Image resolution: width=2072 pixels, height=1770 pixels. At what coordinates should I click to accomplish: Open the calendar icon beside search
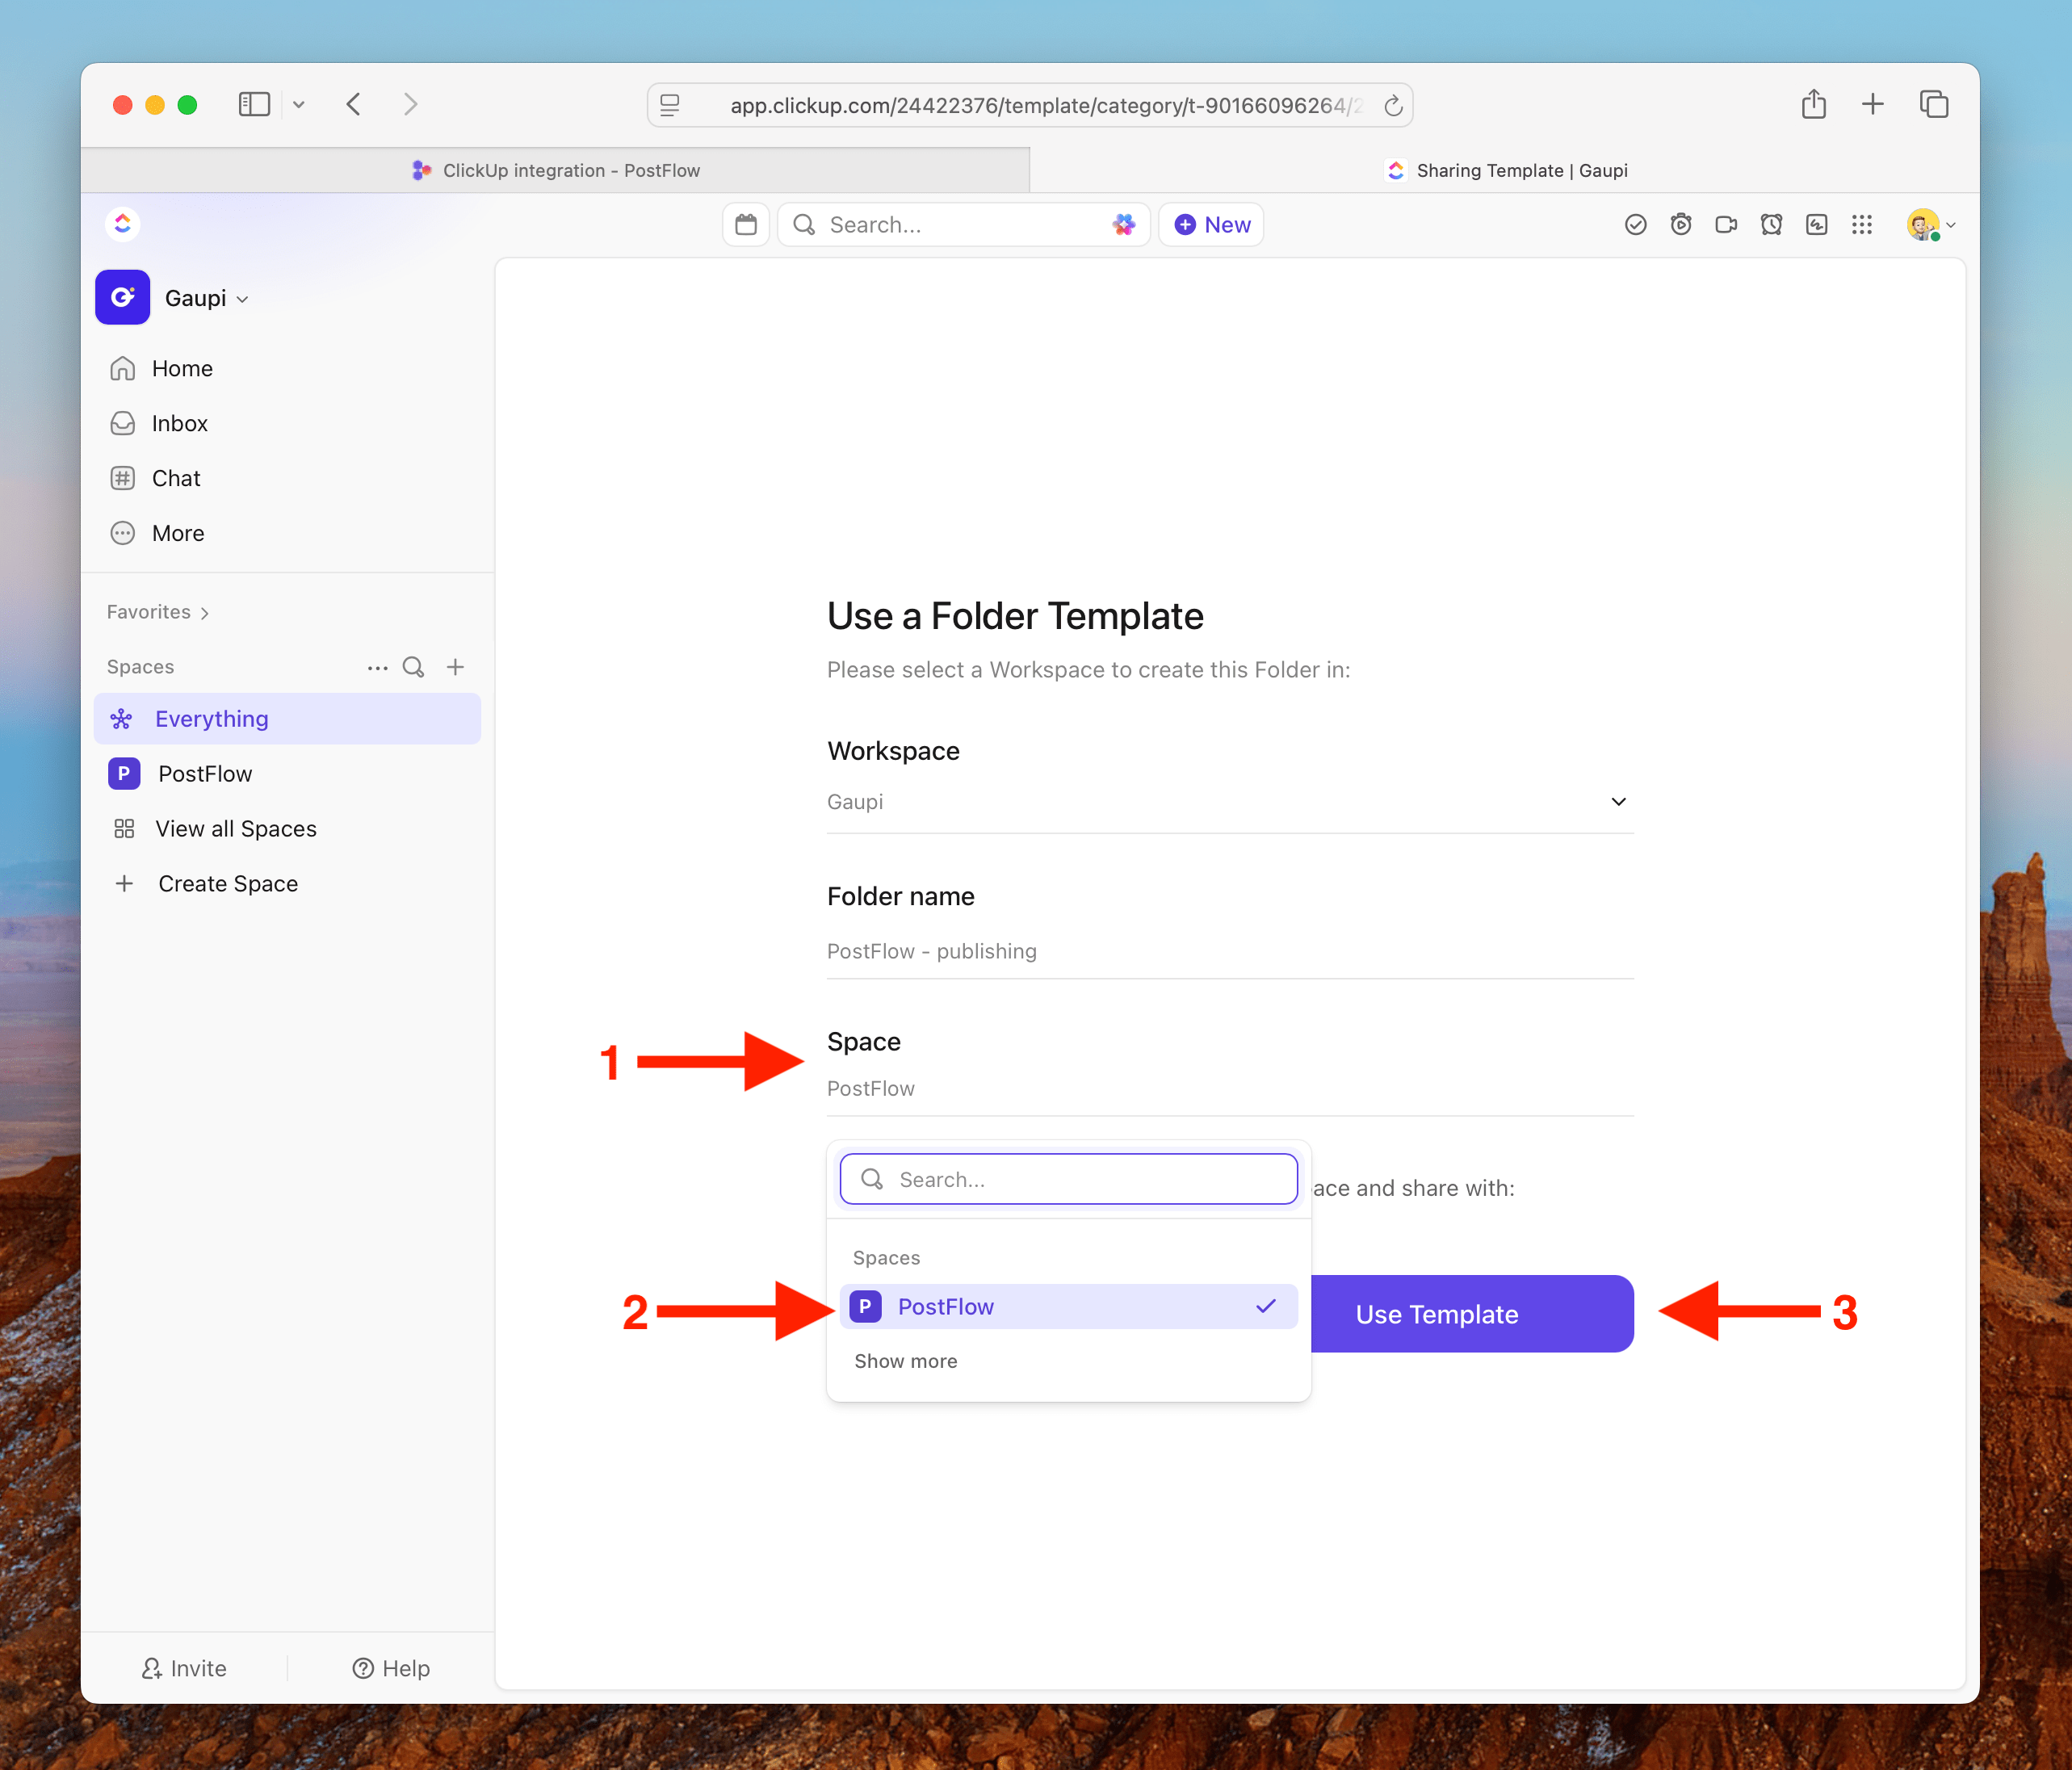(746, 224)
